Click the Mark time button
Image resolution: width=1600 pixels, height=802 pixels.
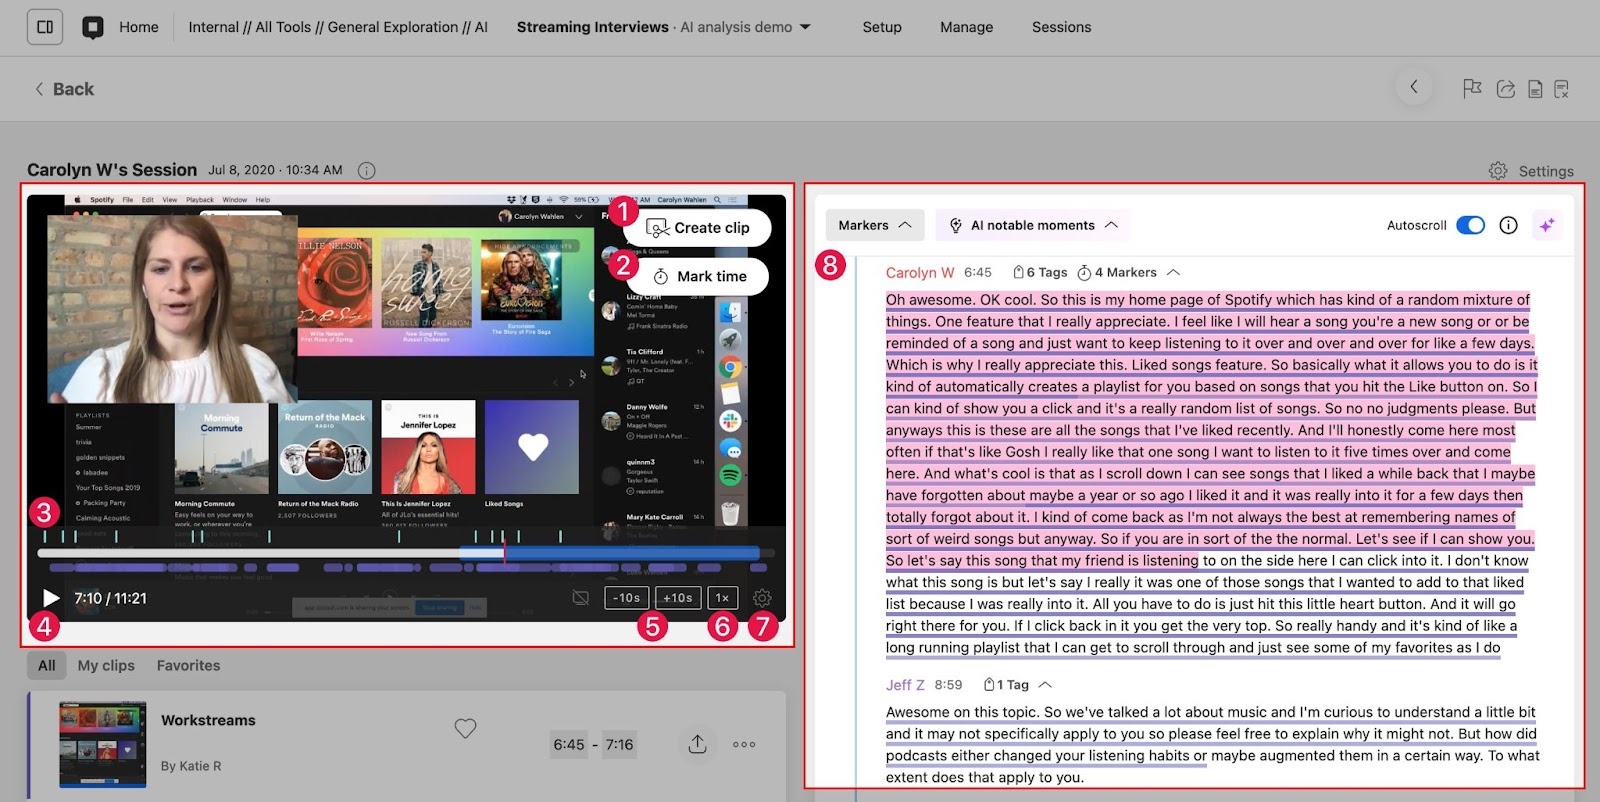699,276
